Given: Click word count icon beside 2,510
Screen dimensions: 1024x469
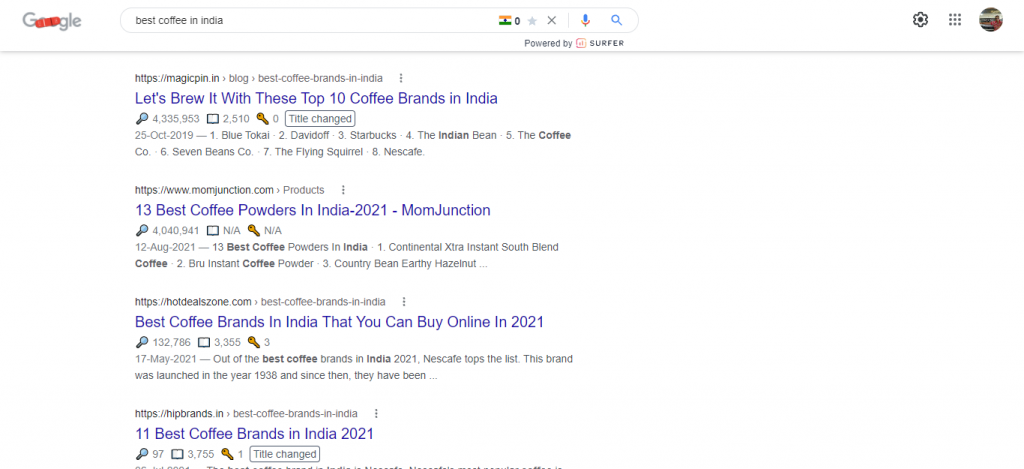Looking at the screenshot, I should (213, 119).
